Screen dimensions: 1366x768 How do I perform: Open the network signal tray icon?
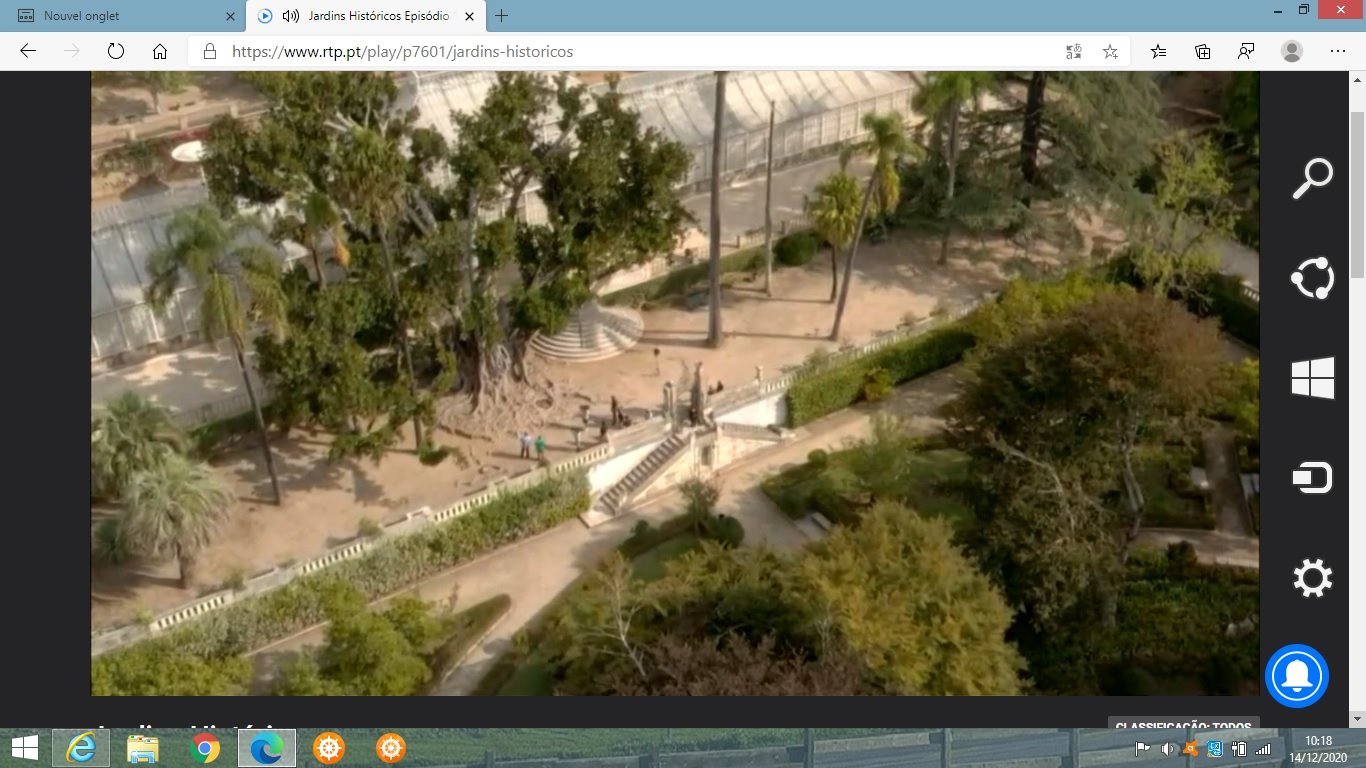pos(1263,749)
